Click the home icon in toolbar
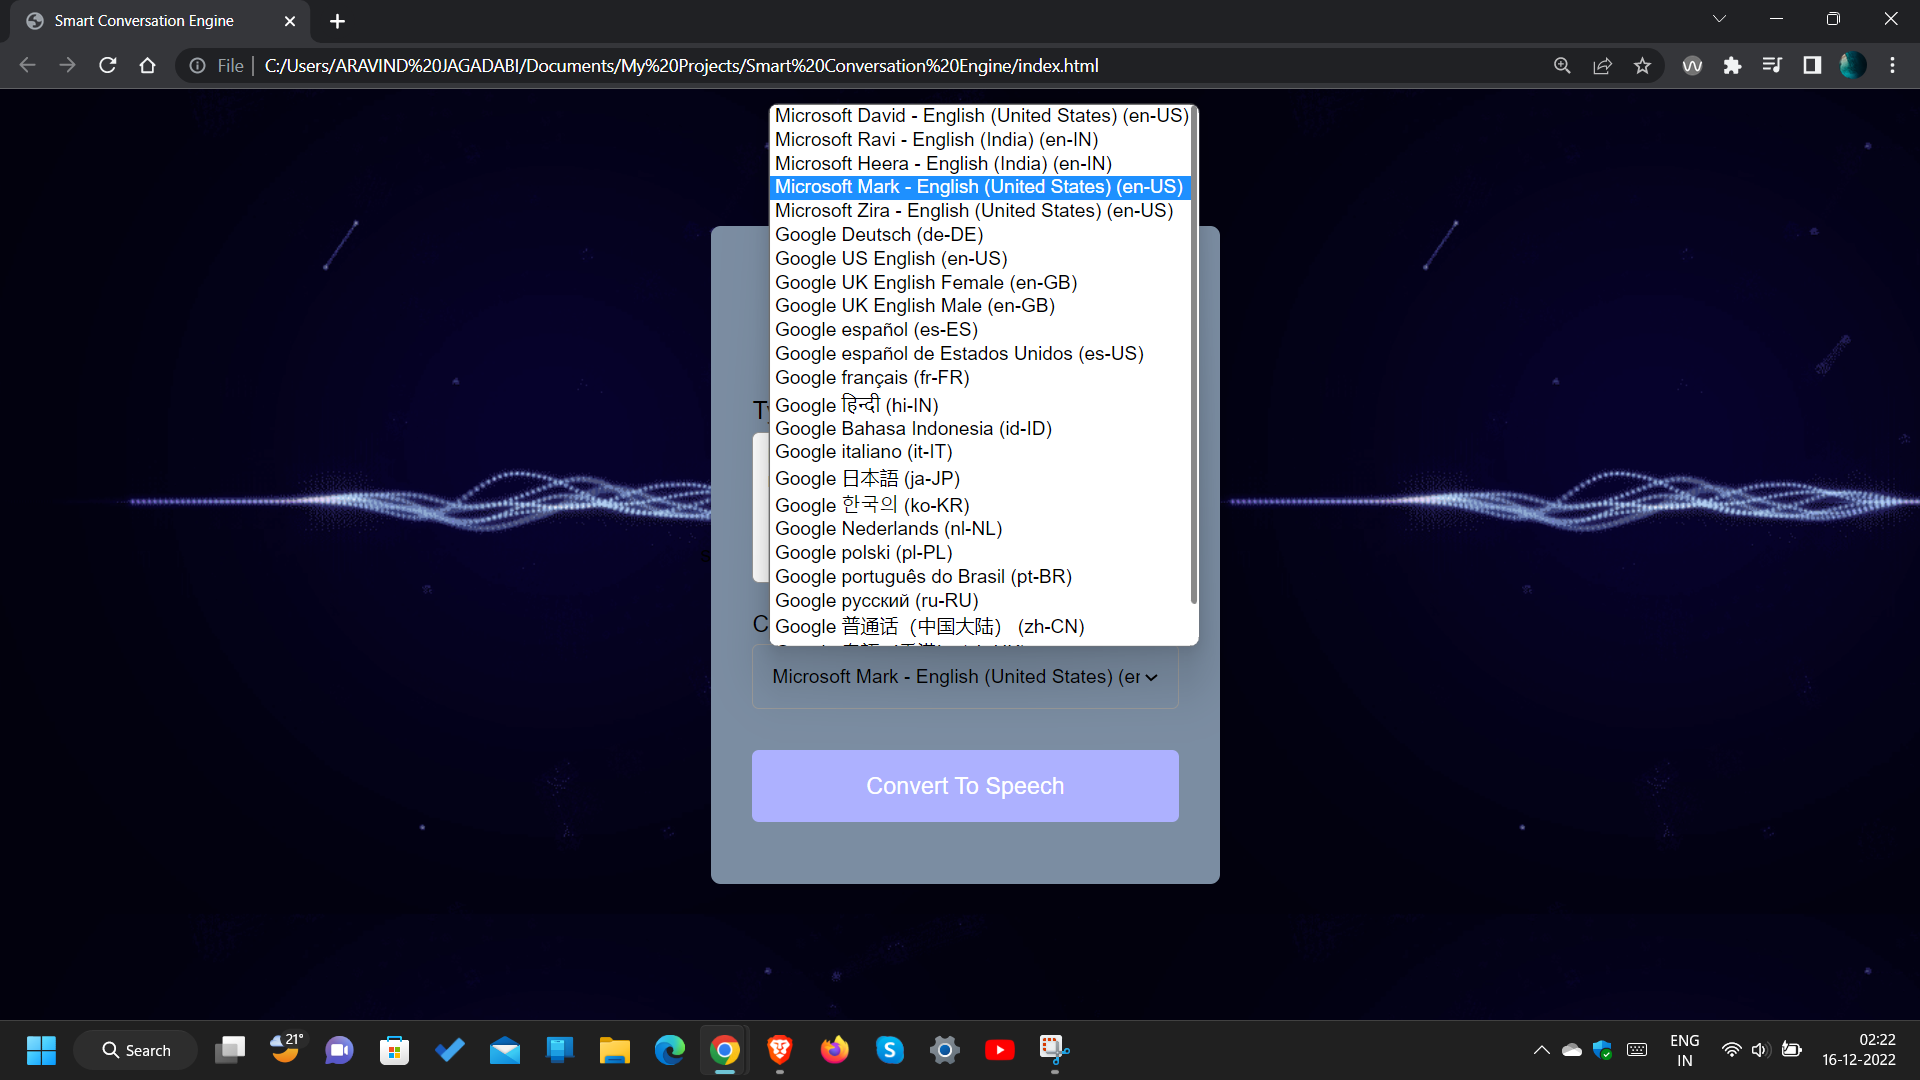 148,66
